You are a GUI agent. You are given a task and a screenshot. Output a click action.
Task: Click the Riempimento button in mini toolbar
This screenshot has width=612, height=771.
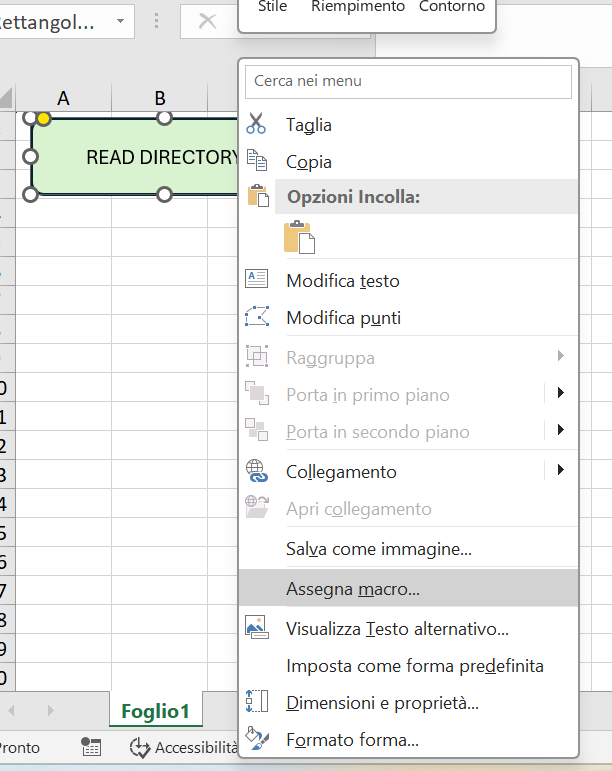click(x=358, y=7)
